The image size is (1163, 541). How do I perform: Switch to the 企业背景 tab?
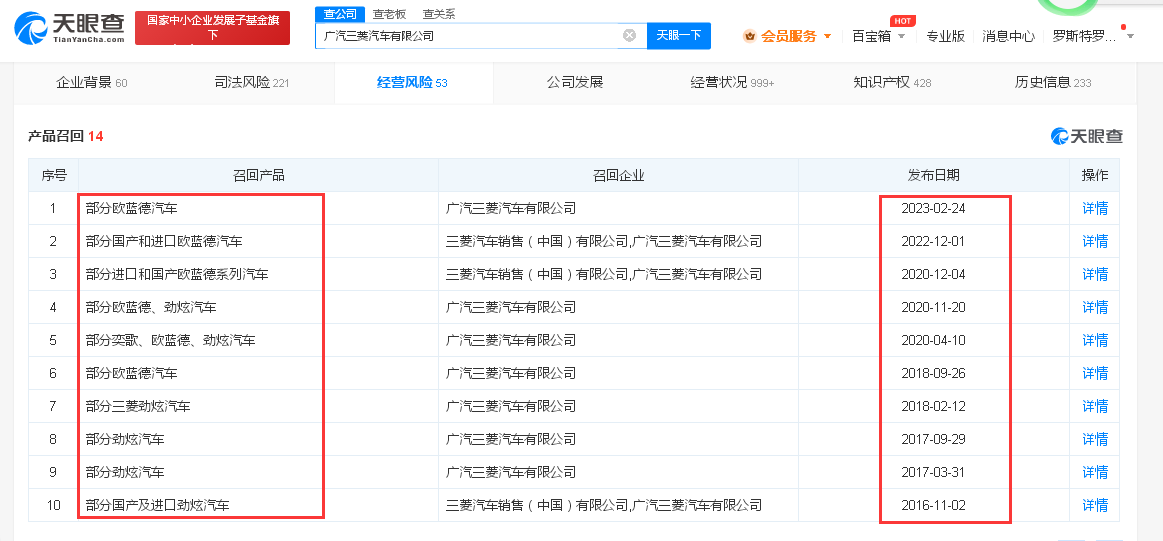click(x=92, y=82)
